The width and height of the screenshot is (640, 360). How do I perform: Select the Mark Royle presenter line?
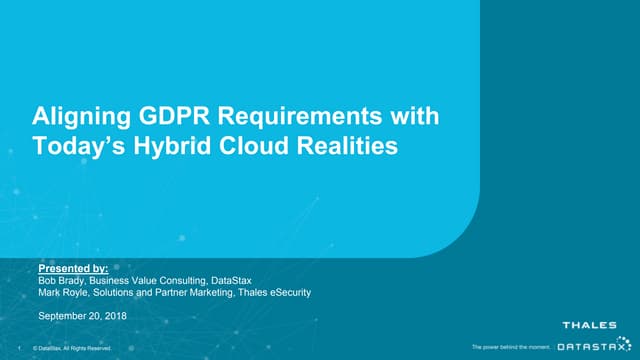[x=175, y=293]
